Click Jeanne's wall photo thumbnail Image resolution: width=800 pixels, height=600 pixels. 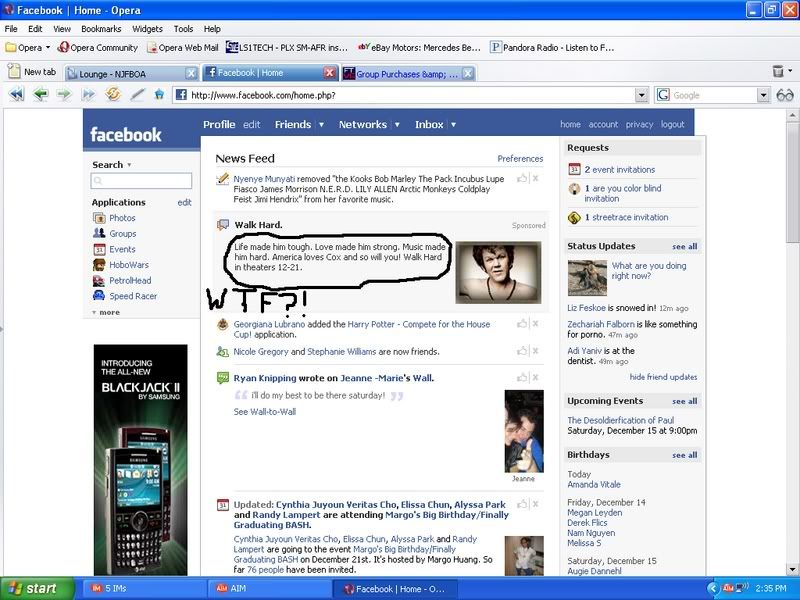[x=524, y=431]
